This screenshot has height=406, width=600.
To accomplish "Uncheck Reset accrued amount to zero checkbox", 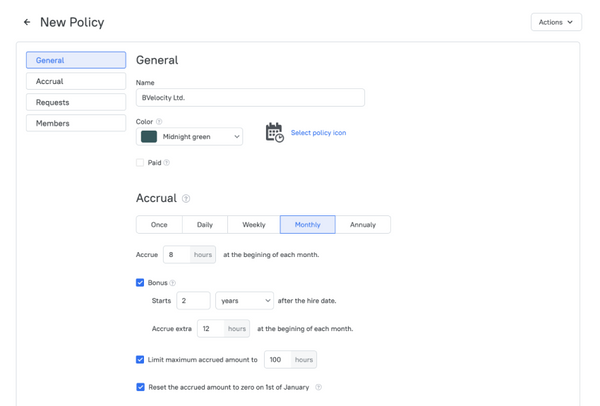I will click(x=140, y=387).
